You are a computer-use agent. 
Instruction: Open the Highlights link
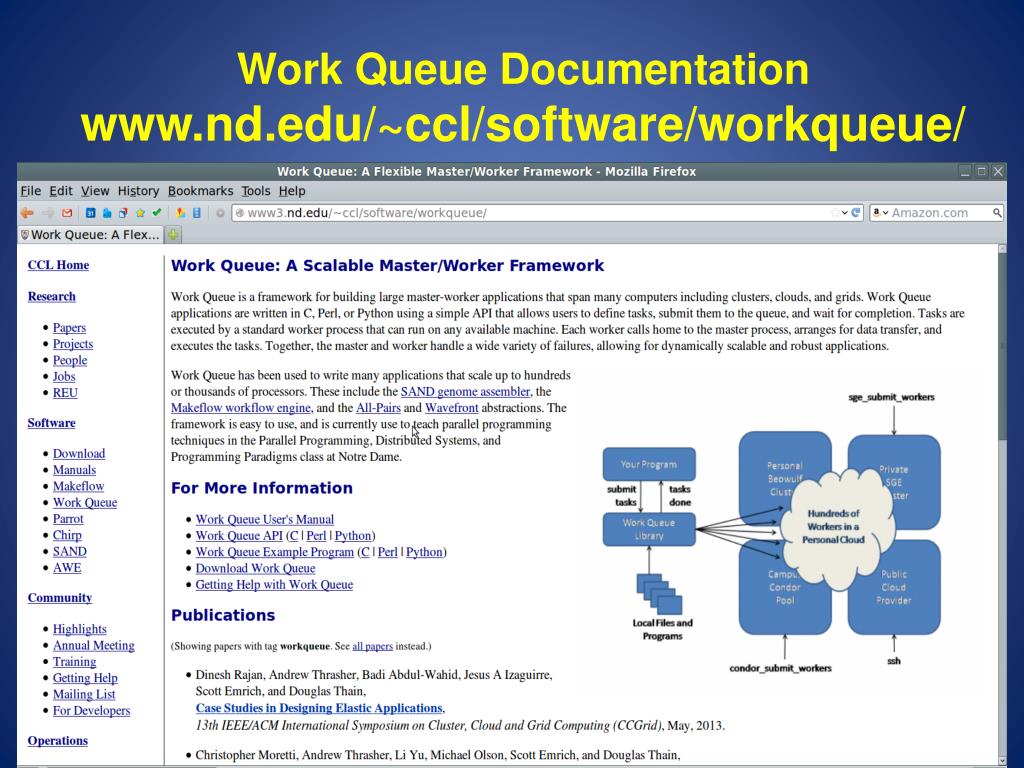(x=80, y=630)
